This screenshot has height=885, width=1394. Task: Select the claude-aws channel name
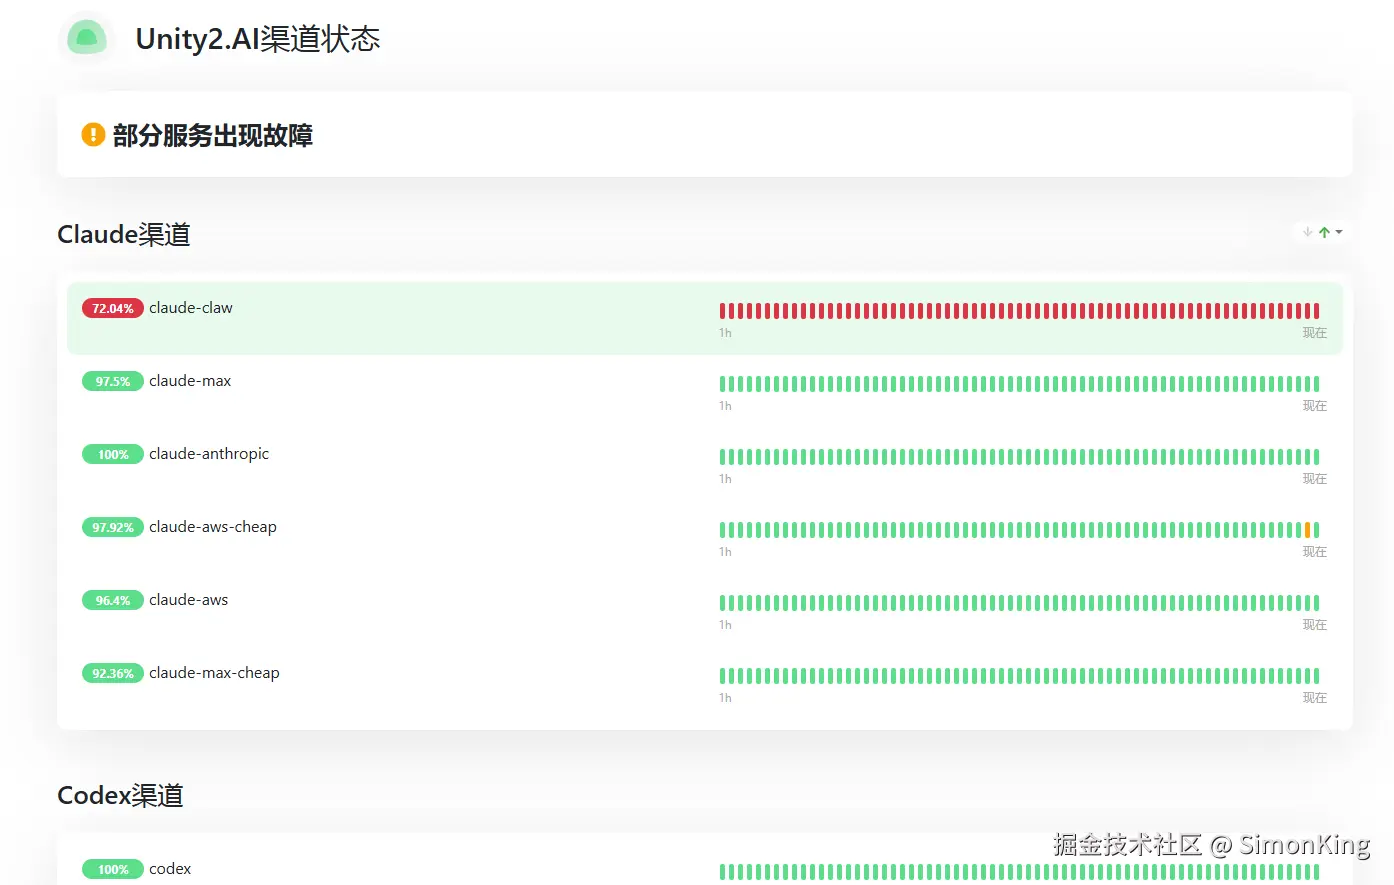pos(189,600)
